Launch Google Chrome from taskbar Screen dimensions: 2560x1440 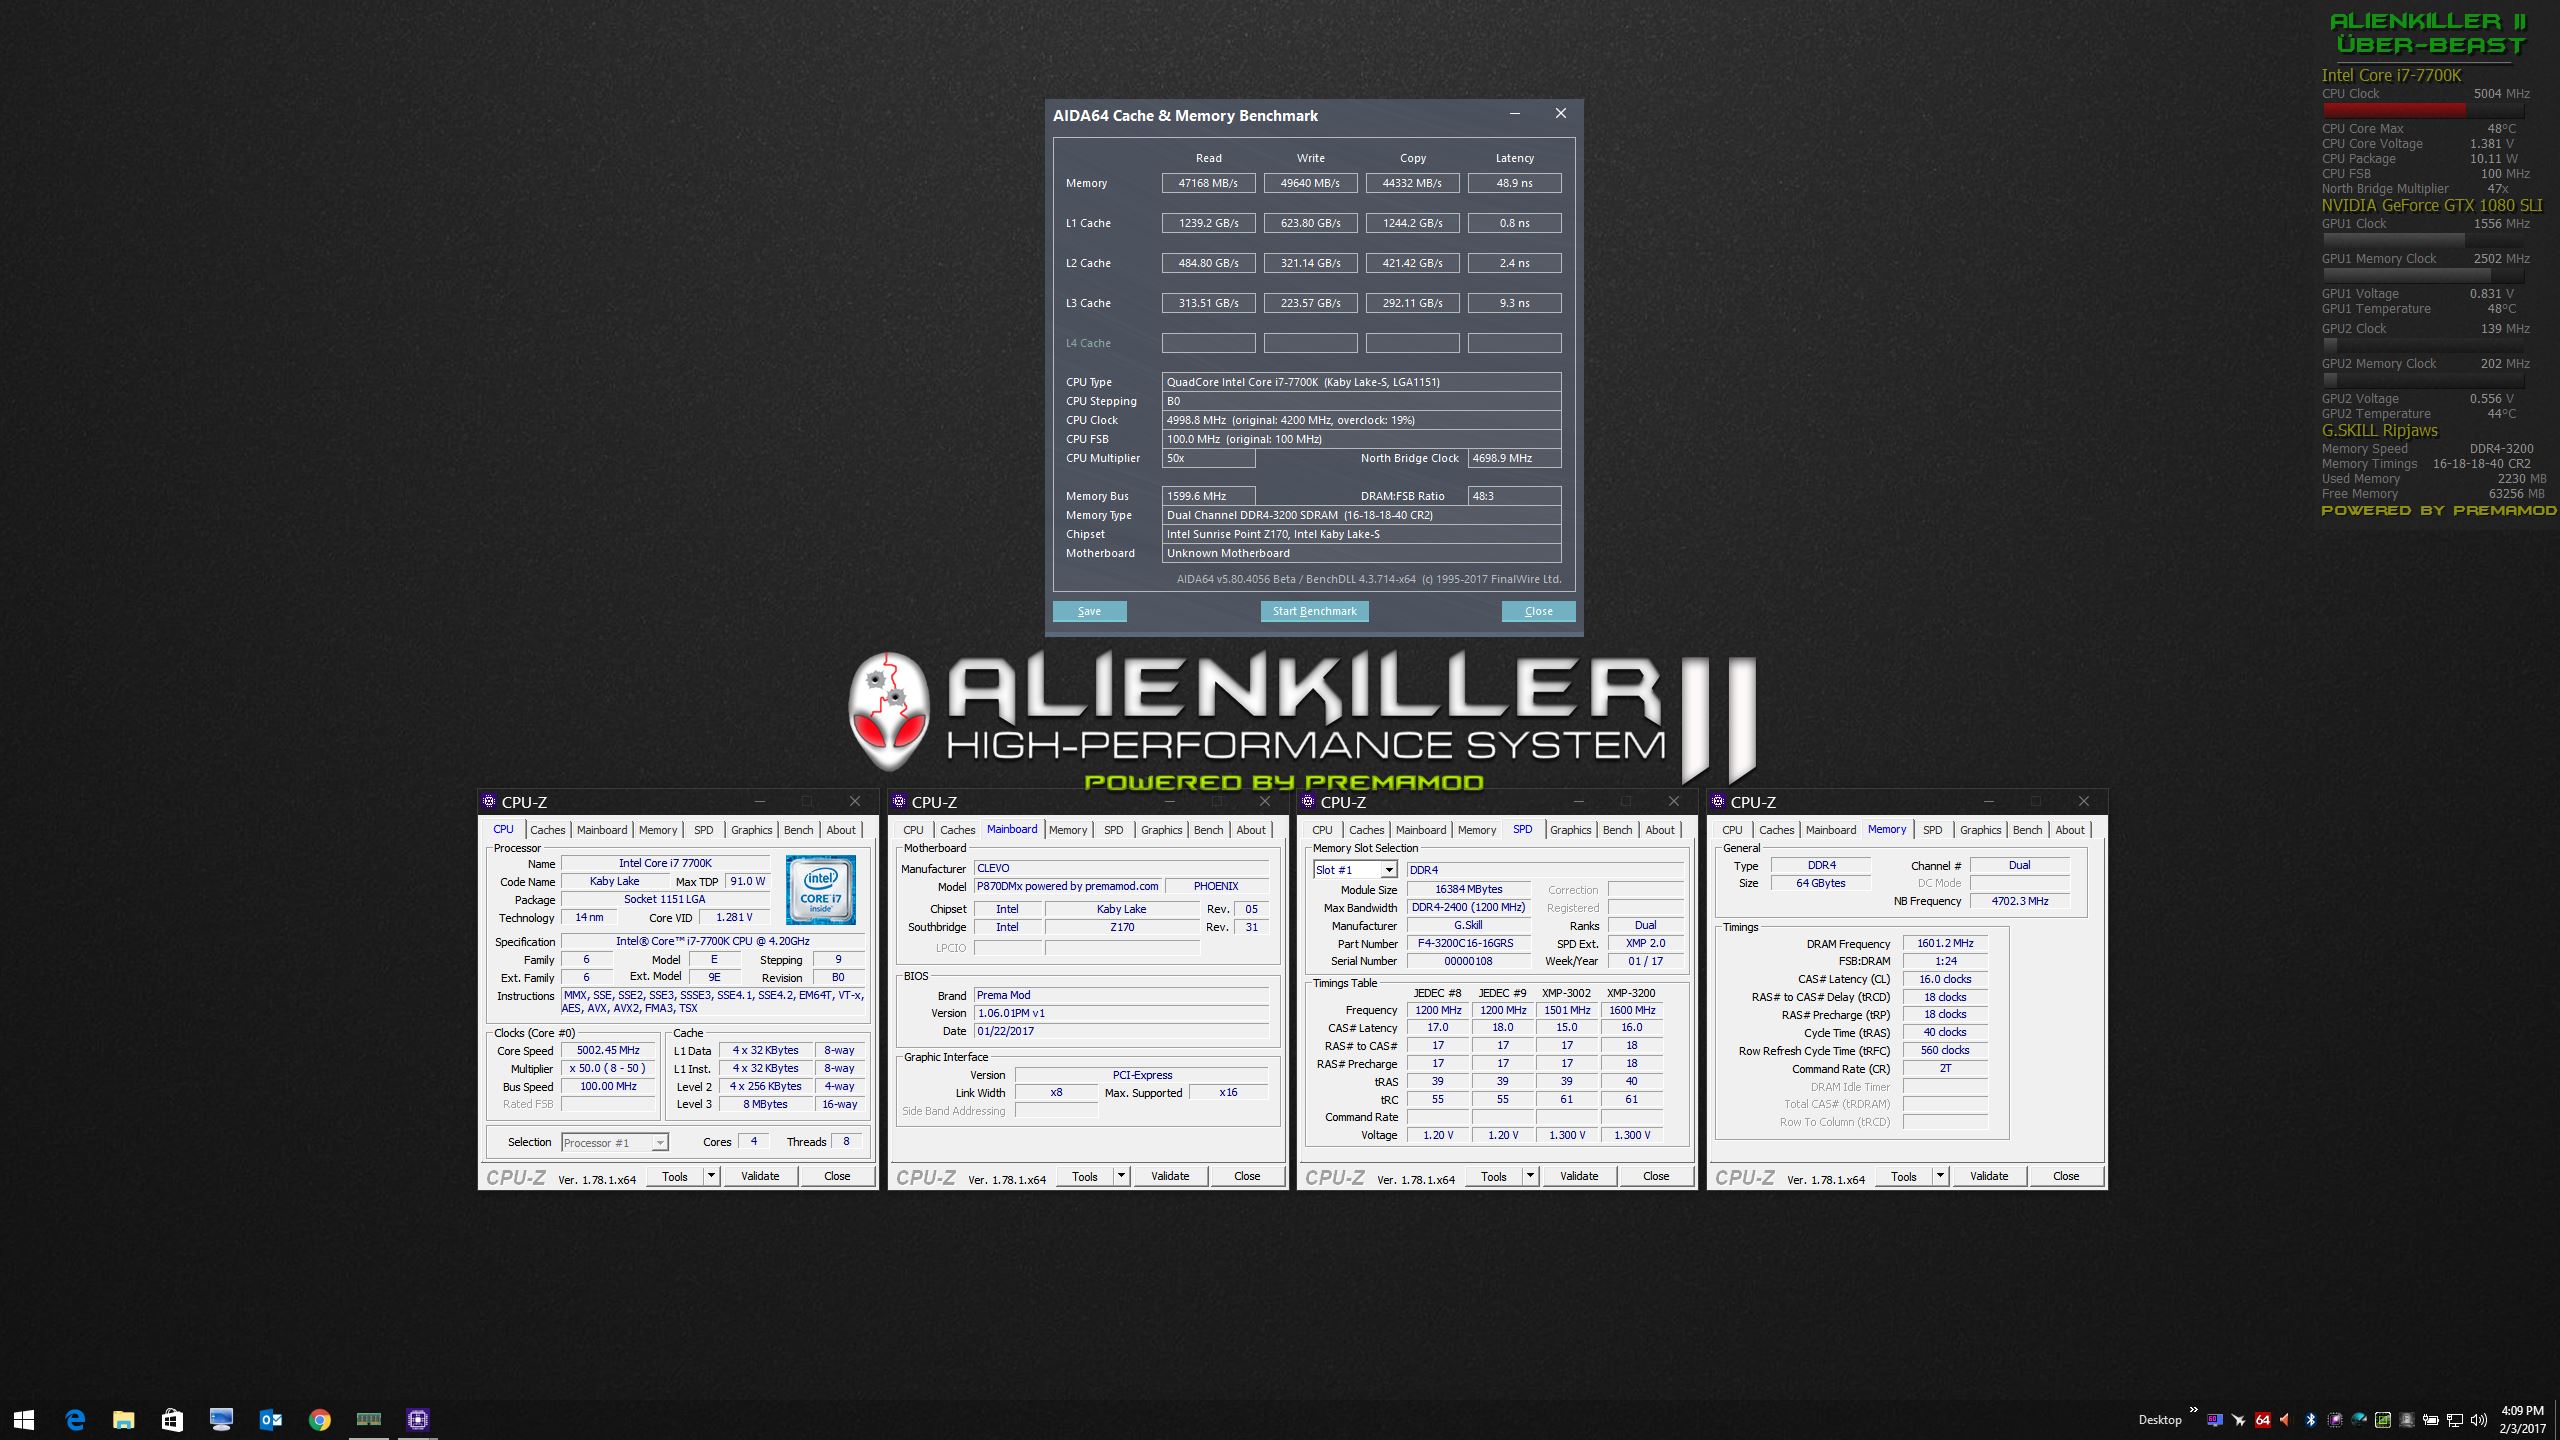(319, 1419)
